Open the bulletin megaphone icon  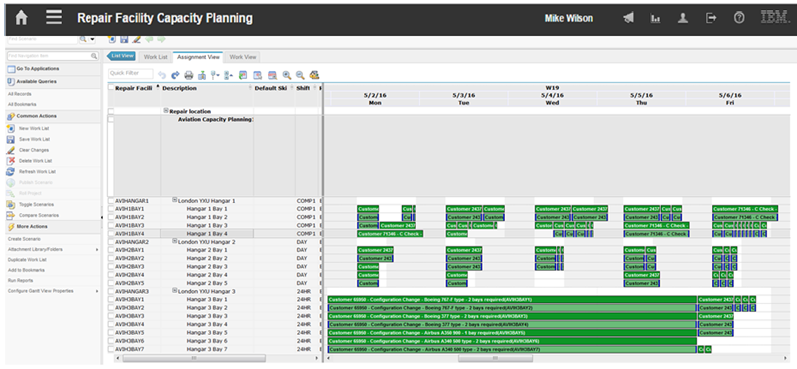(629, 18)
